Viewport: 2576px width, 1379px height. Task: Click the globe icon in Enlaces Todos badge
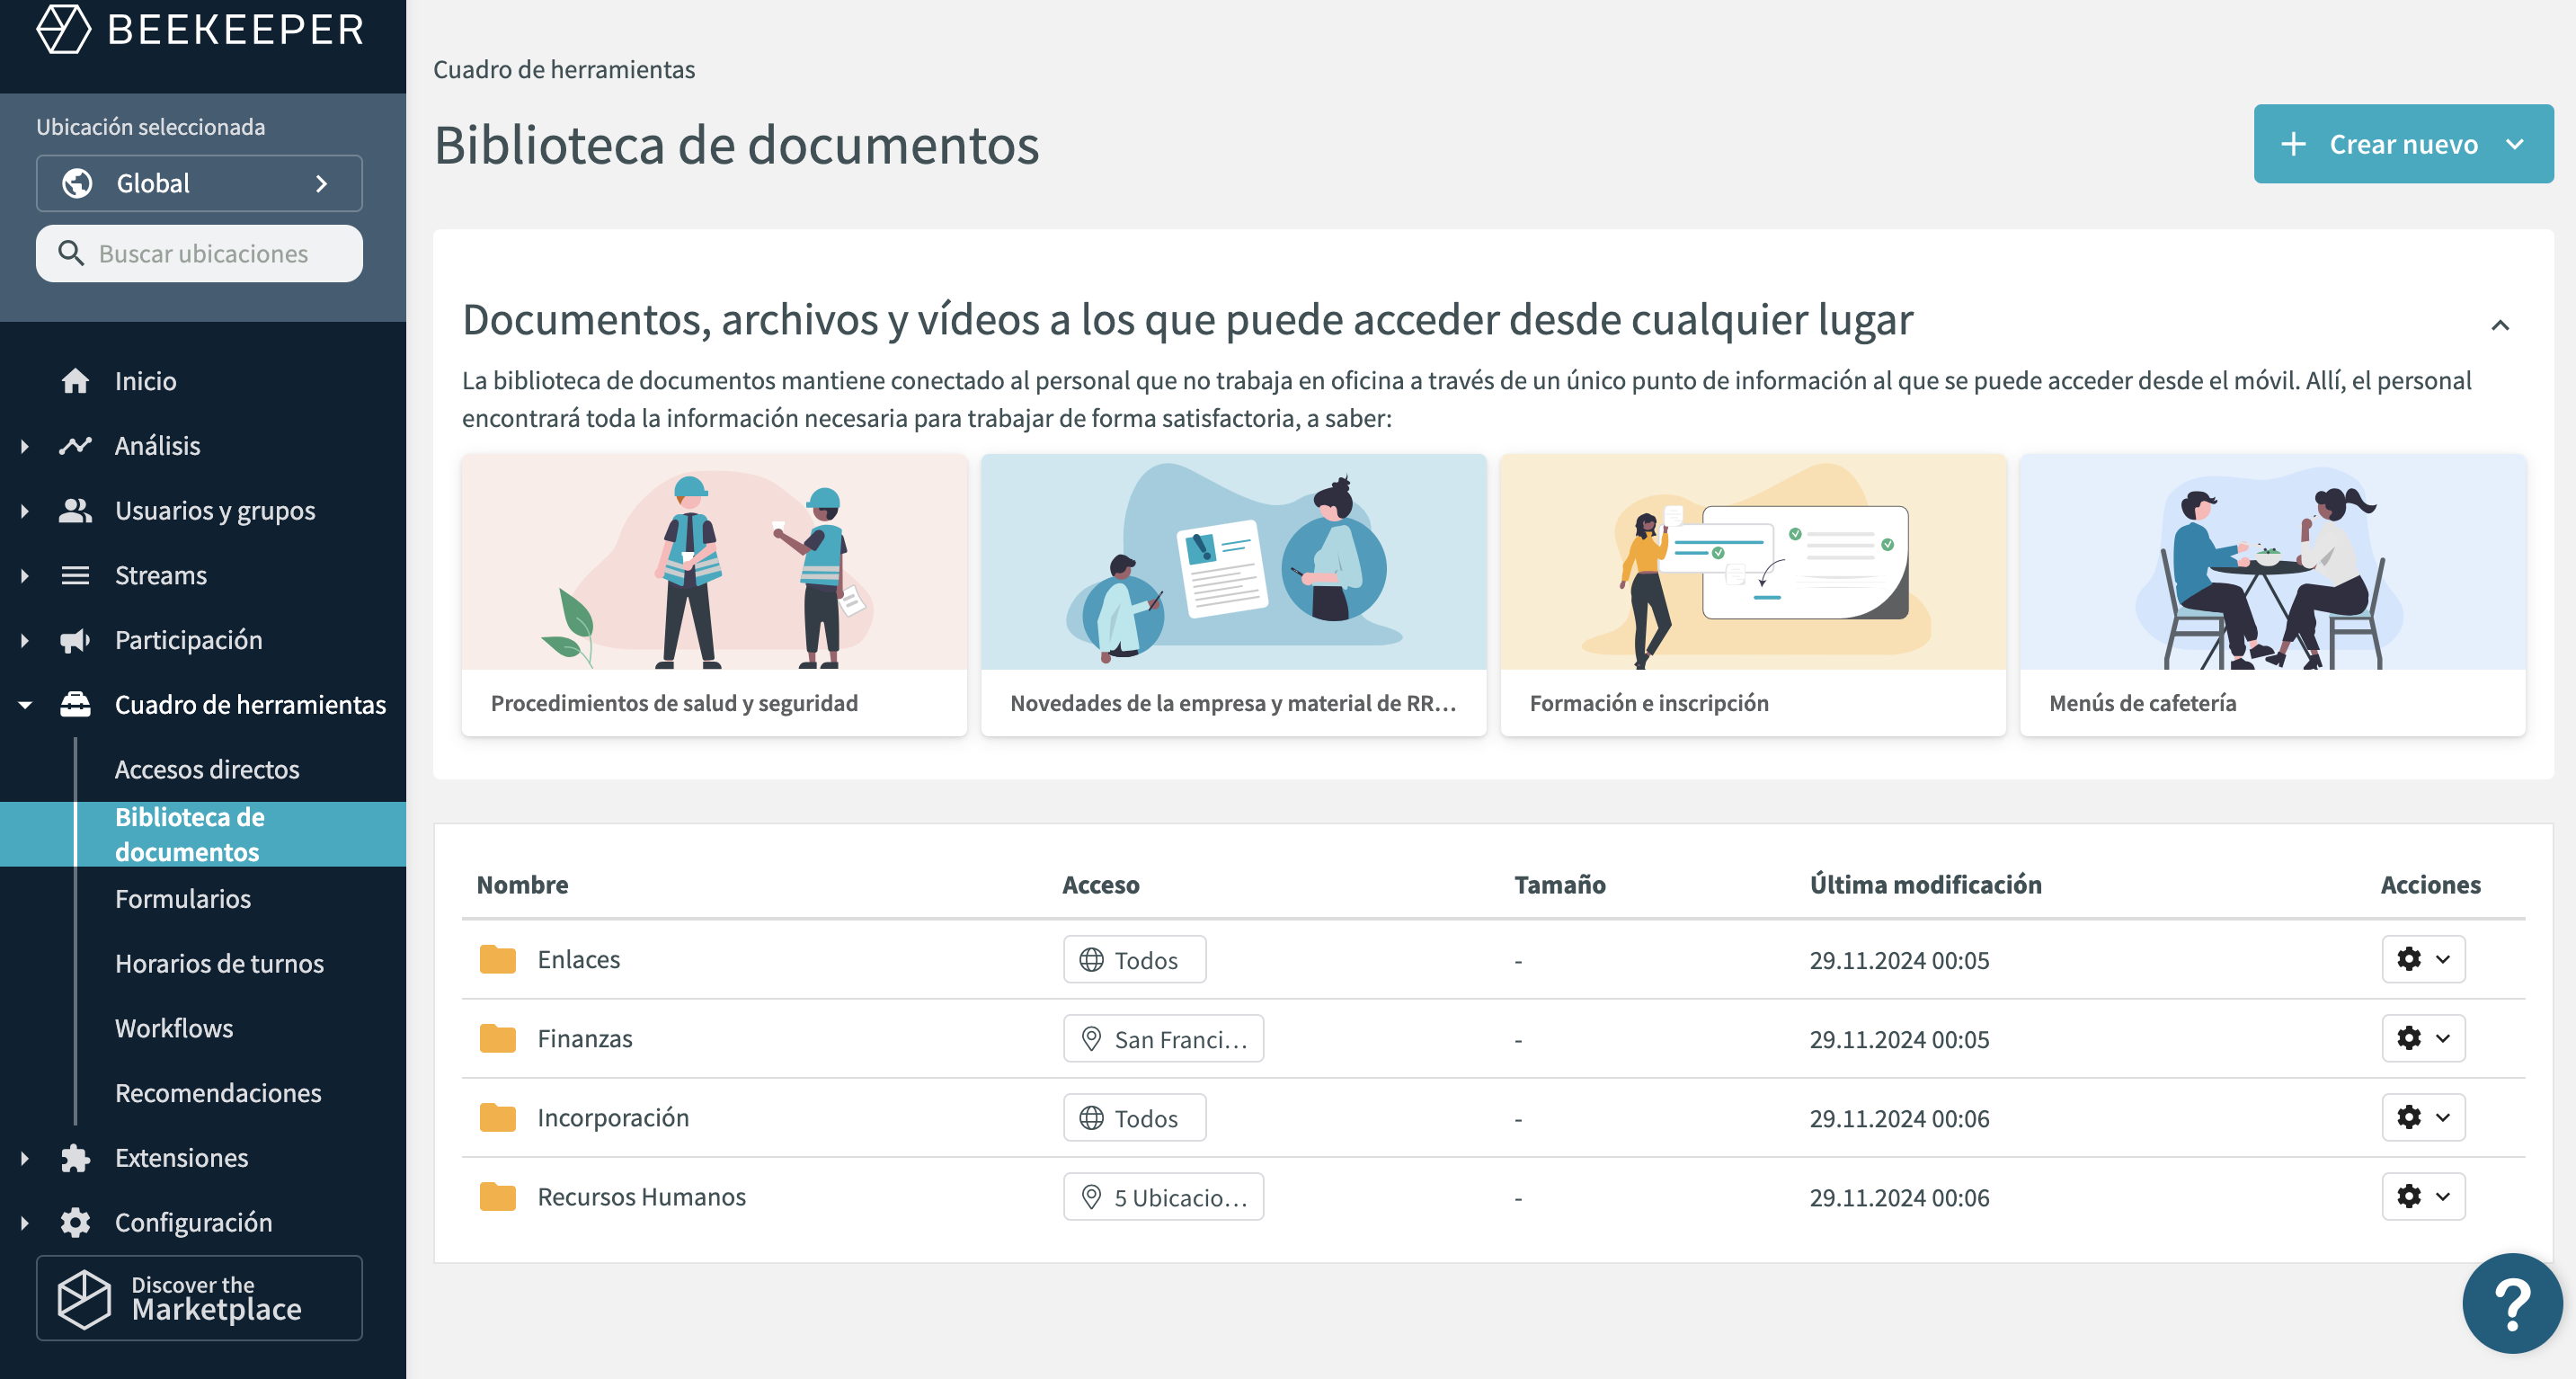[x=1091, y=960]
